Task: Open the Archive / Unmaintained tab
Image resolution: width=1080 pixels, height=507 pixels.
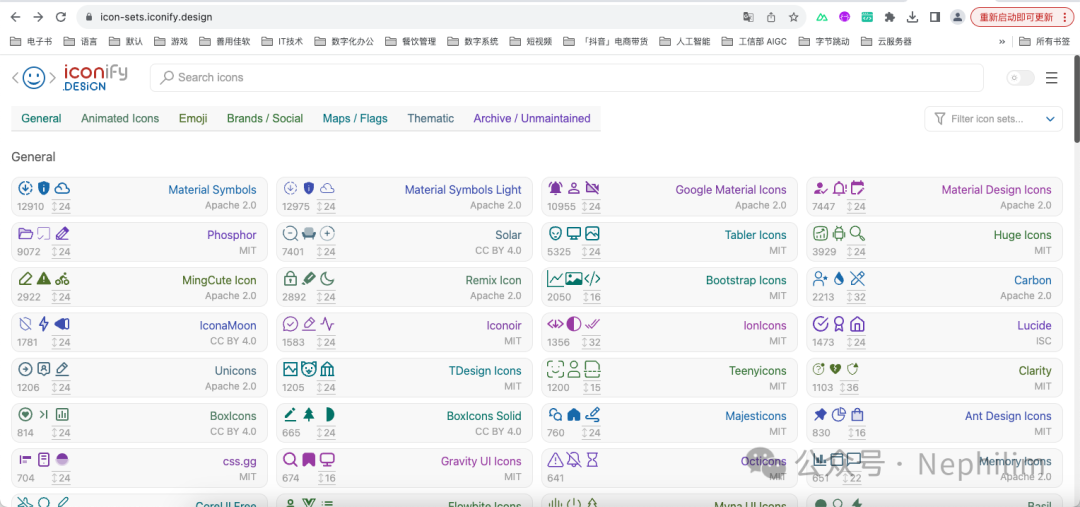Action: coord(532,118)
